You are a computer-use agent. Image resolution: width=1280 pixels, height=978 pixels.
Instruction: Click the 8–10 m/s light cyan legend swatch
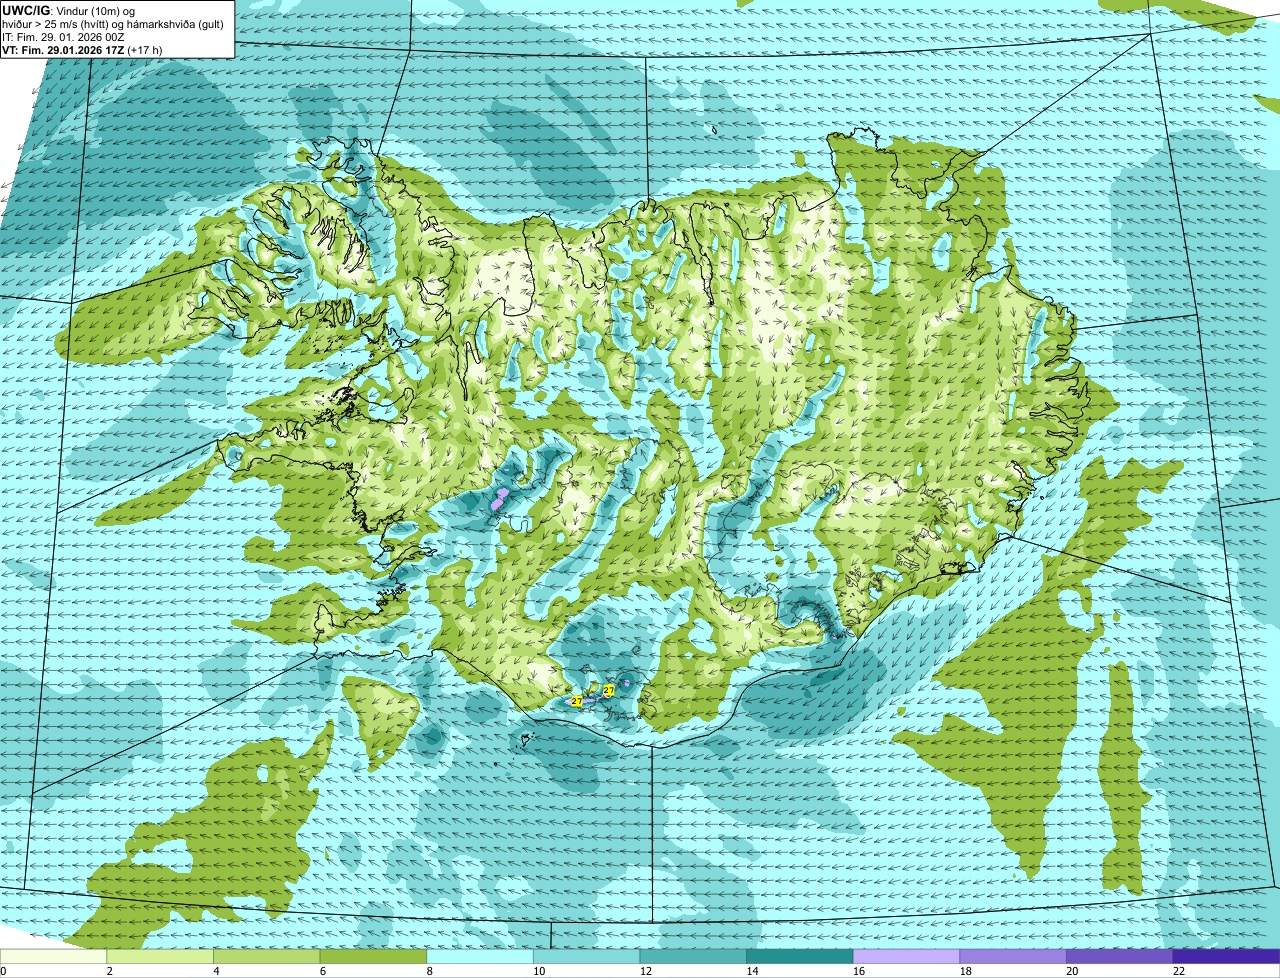pos(480,957)
